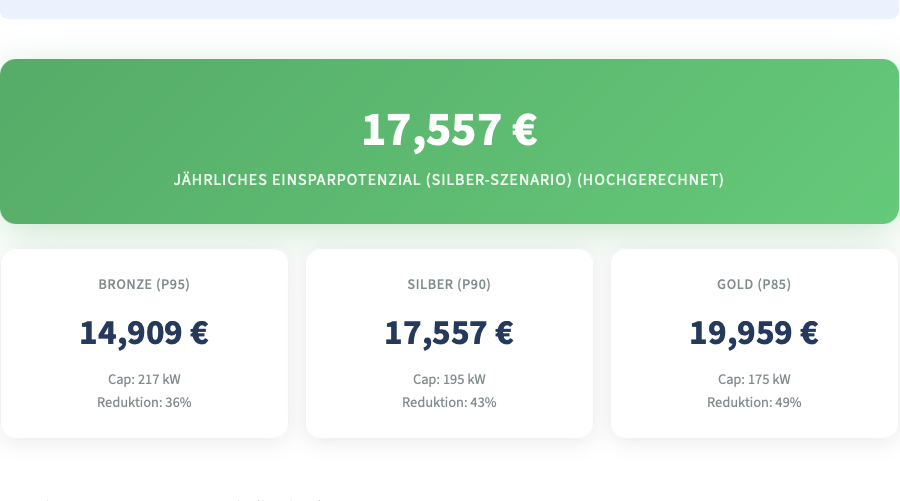The image size is (900, 501).
Task: Click the Cap: 175 kW text
Action: (x=754, y=379)
